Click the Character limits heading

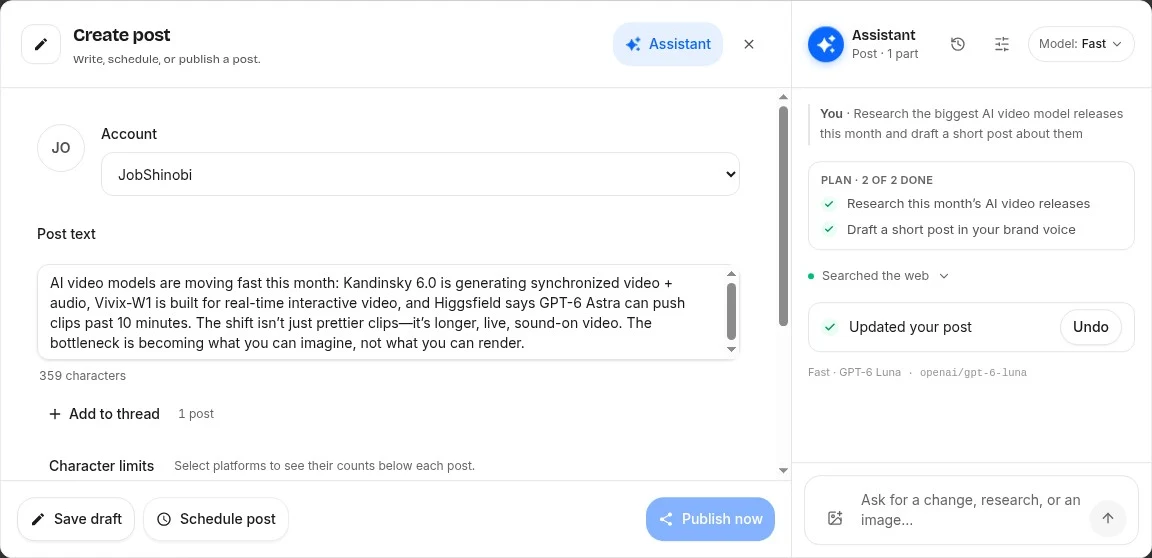coord(101,466)
